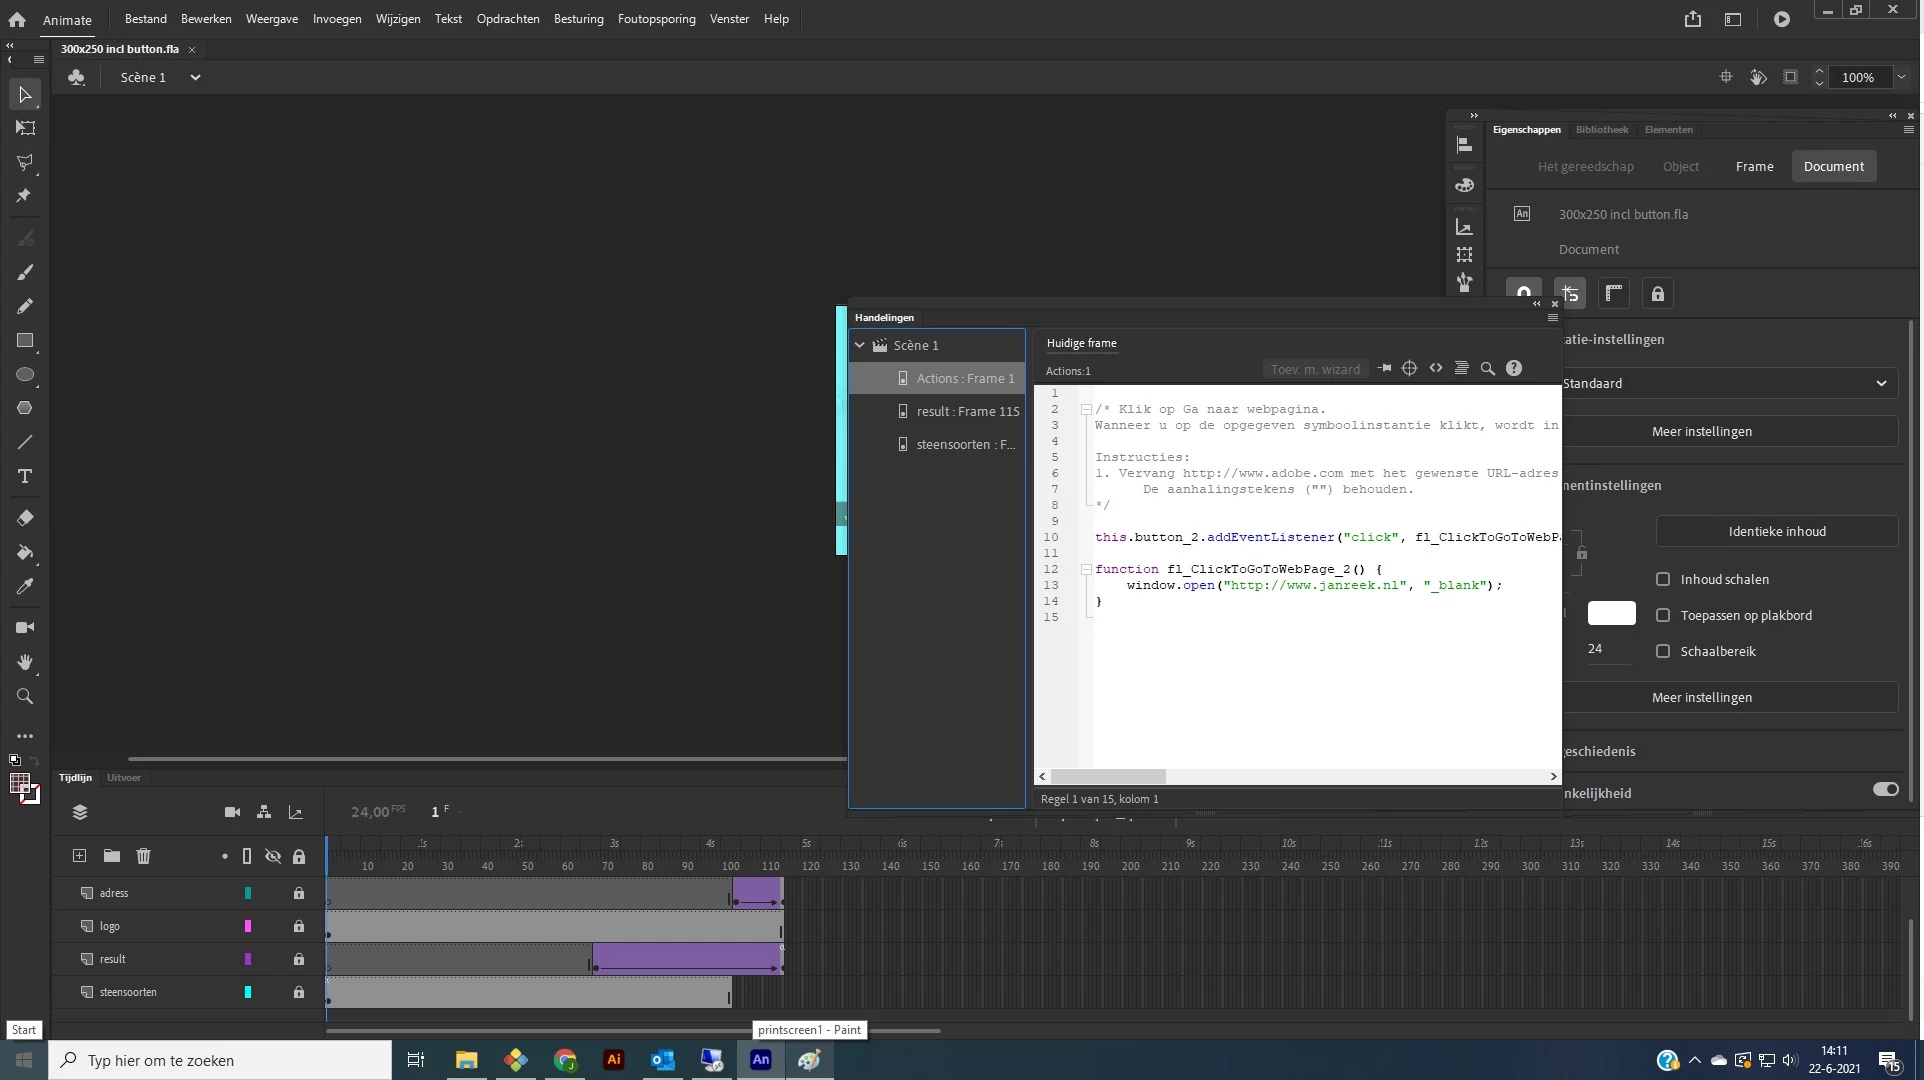The image size is (1924, 1080).
Task: Select the Paint Bucket tool
Action: (25, 552)
